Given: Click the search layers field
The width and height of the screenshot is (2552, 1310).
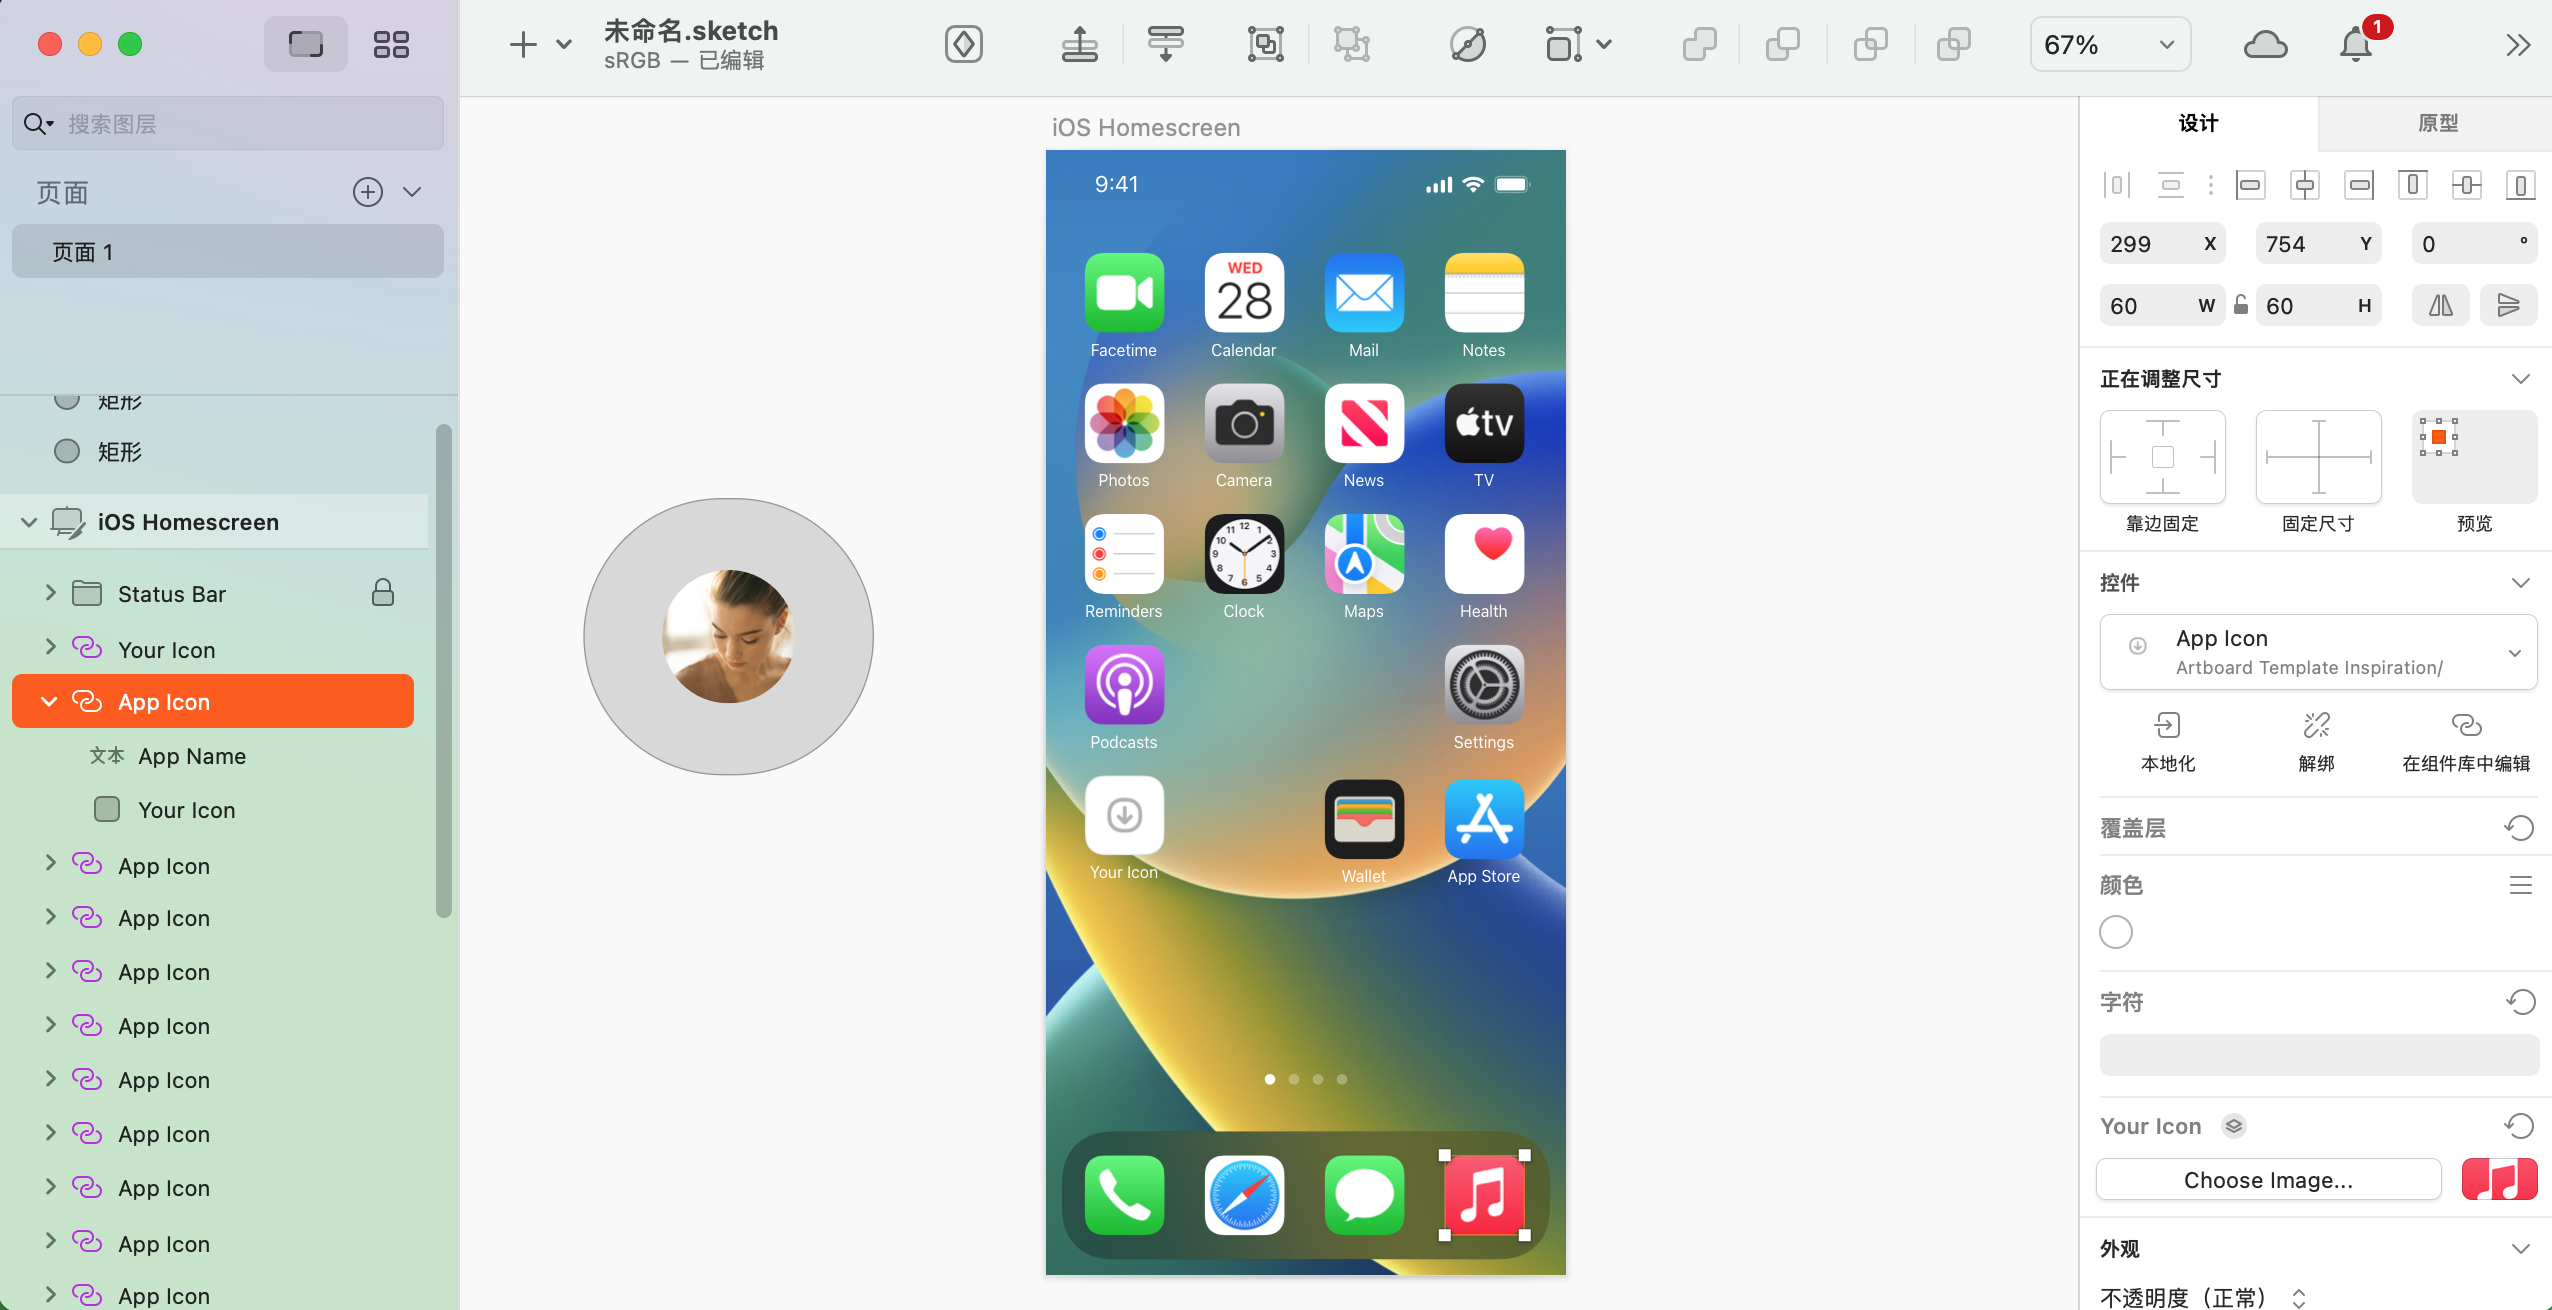Looking at the screenshot, I should (228, 123).
